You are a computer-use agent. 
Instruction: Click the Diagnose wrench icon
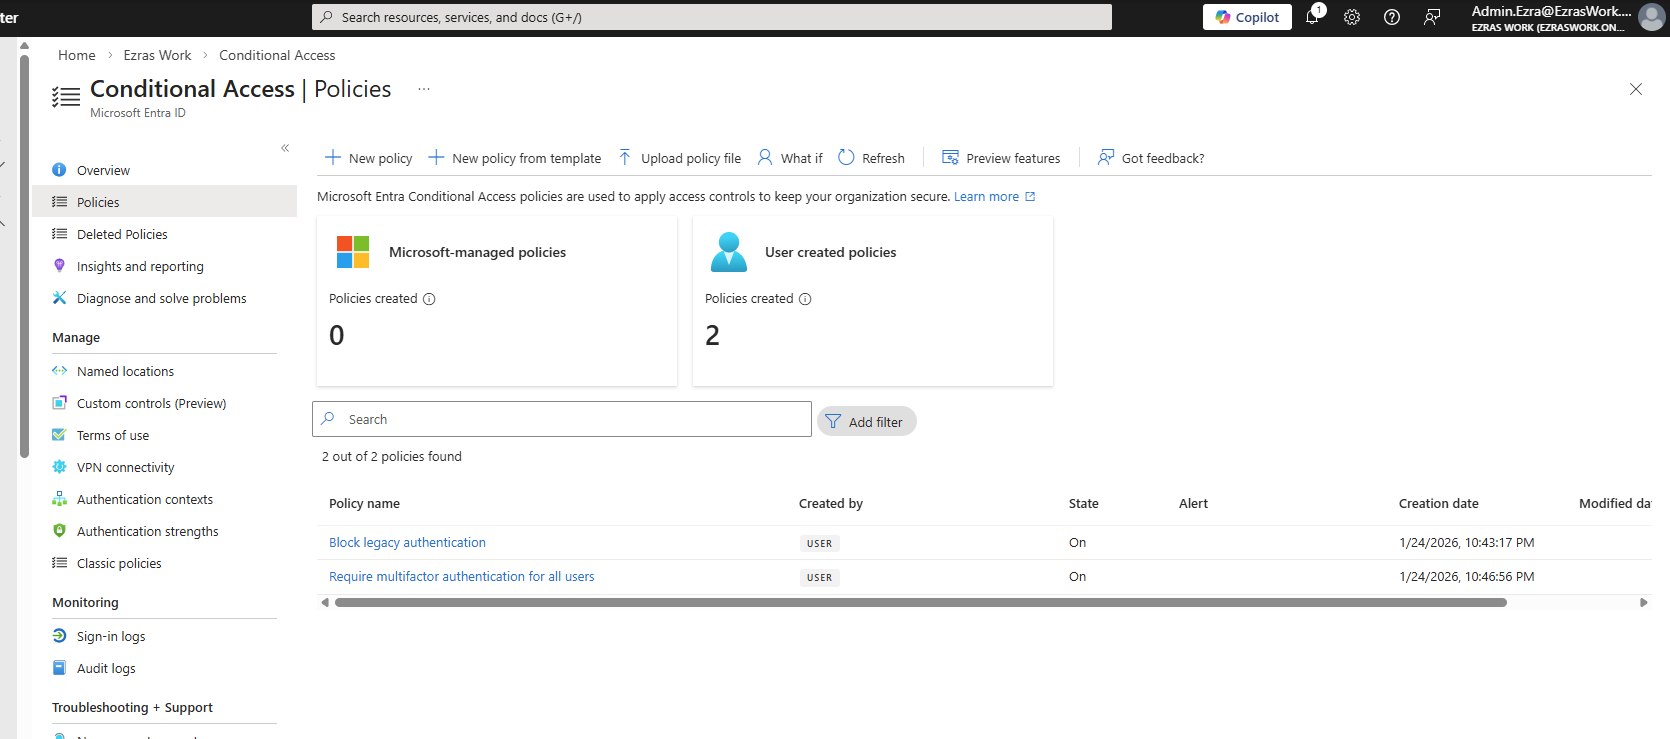pos(59,298)
